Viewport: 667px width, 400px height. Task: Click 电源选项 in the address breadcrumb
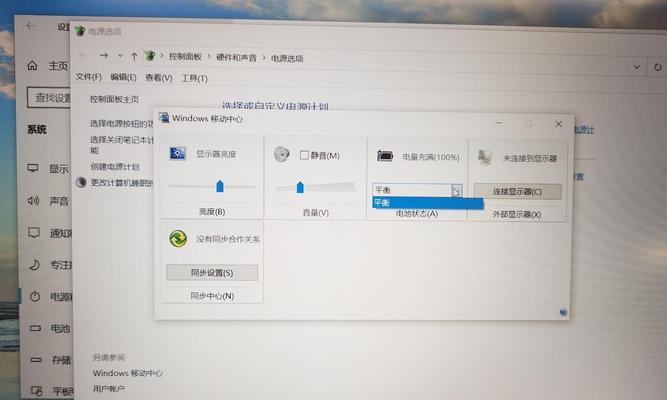pos(287,58)
